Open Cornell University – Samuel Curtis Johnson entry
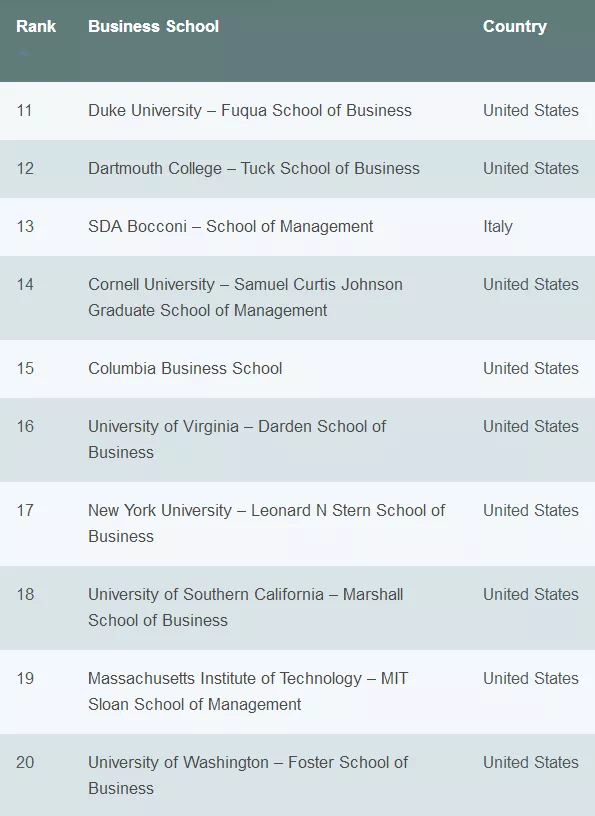 click(x=245, y=297)
